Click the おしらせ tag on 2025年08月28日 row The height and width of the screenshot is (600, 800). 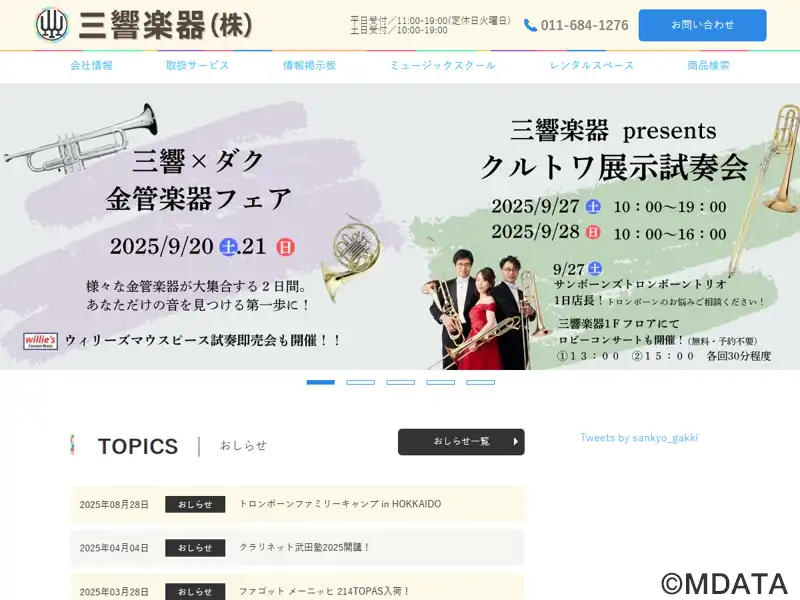195,504
